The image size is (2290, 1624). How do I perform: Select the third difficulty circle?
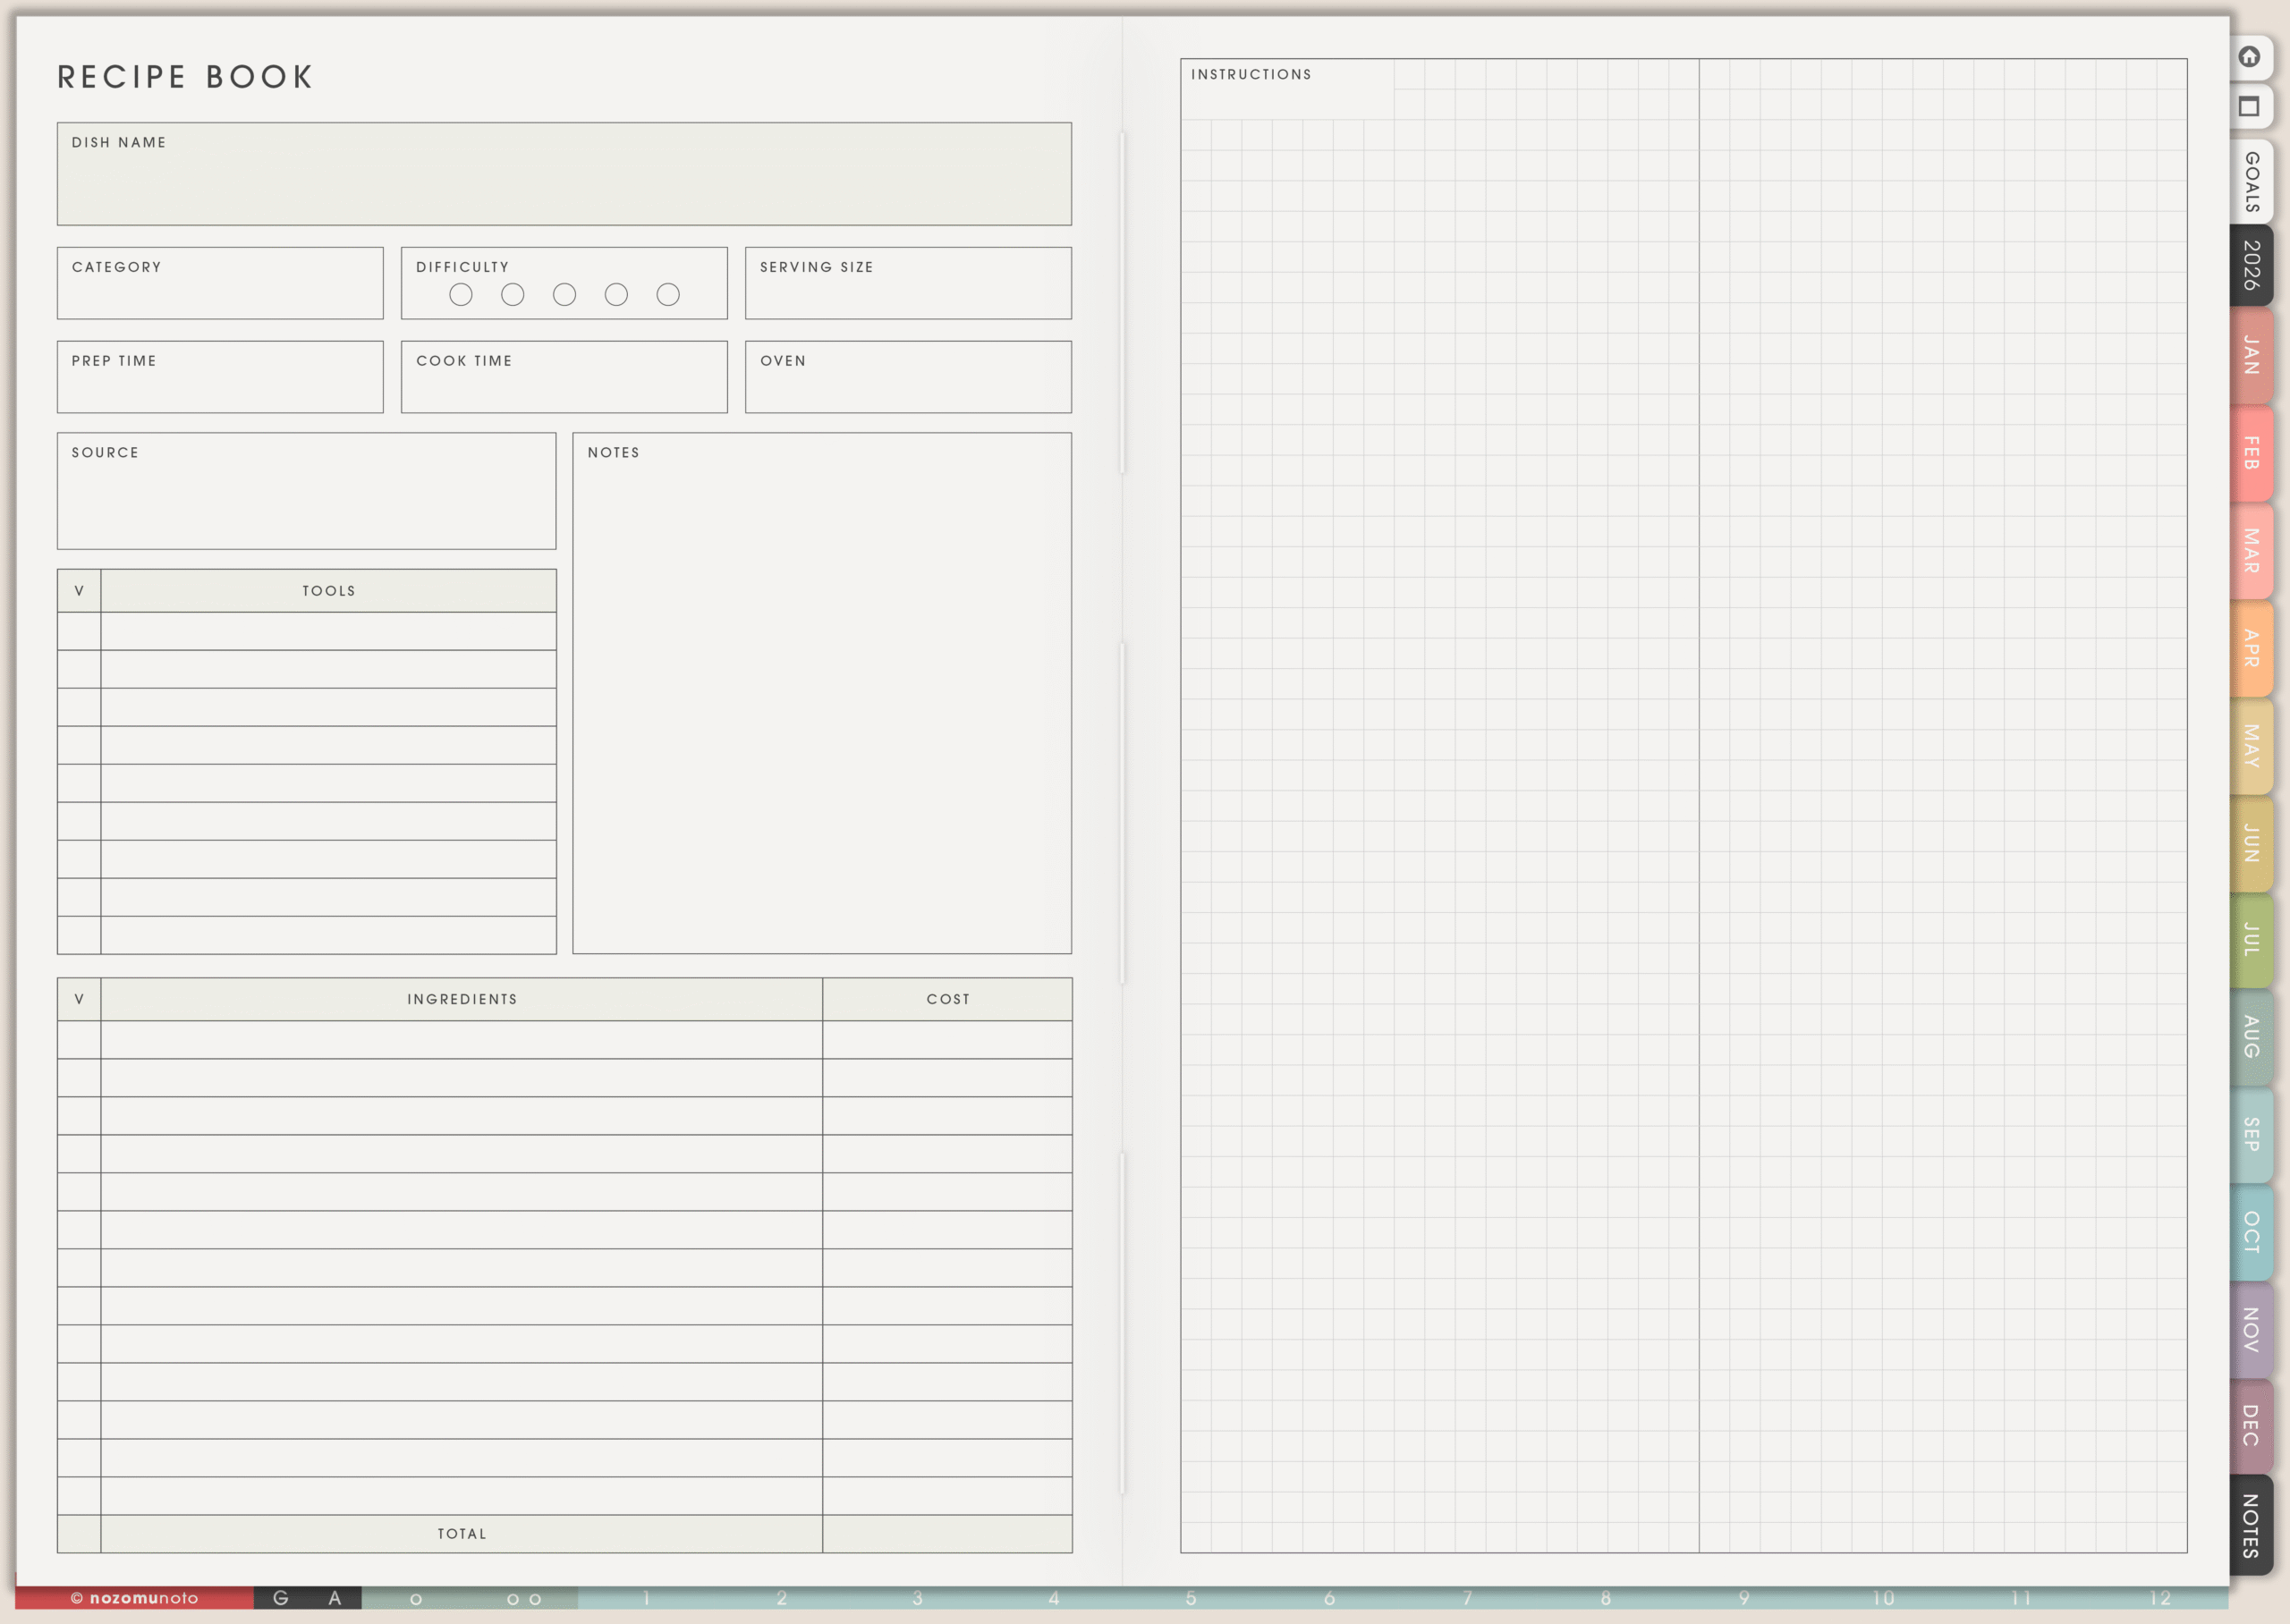pos(565,294)
